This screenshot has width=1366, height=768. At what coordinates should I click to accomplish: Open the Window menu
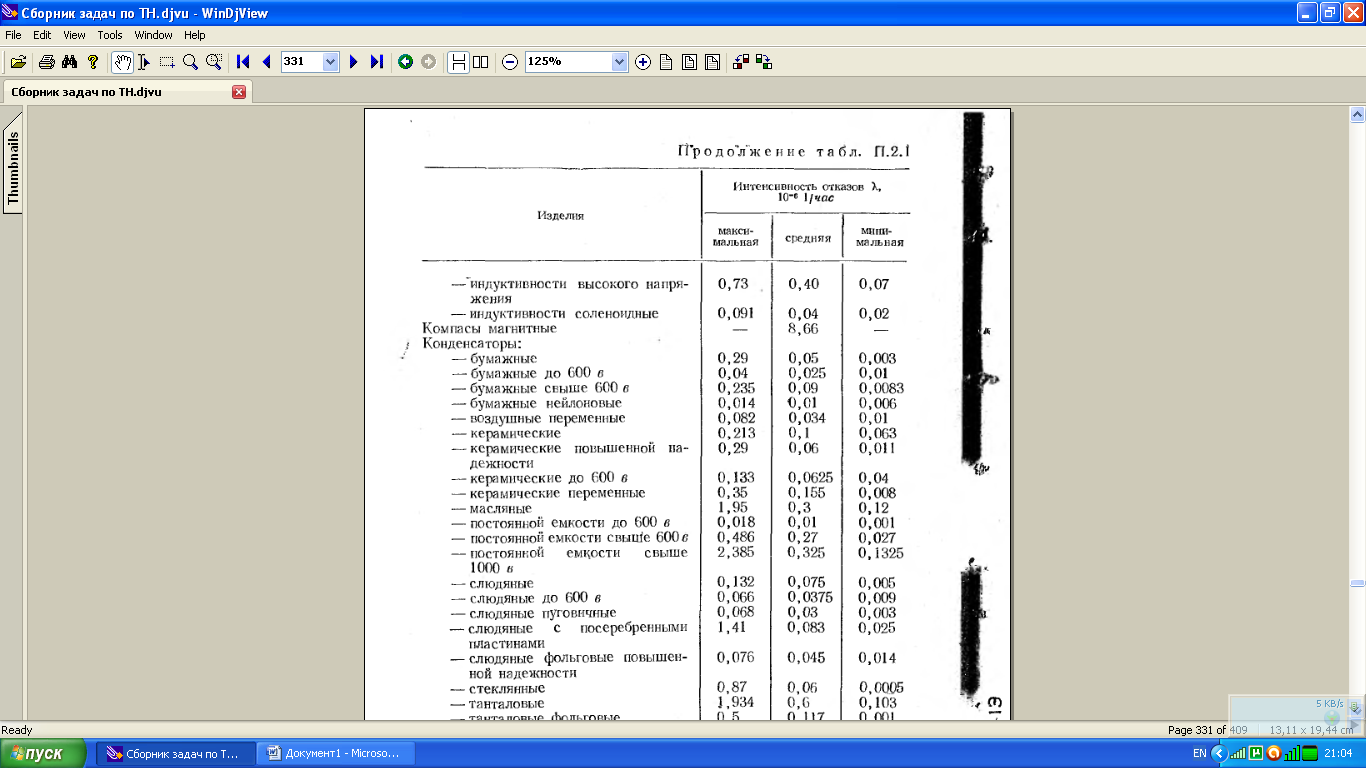pos(154,35)
